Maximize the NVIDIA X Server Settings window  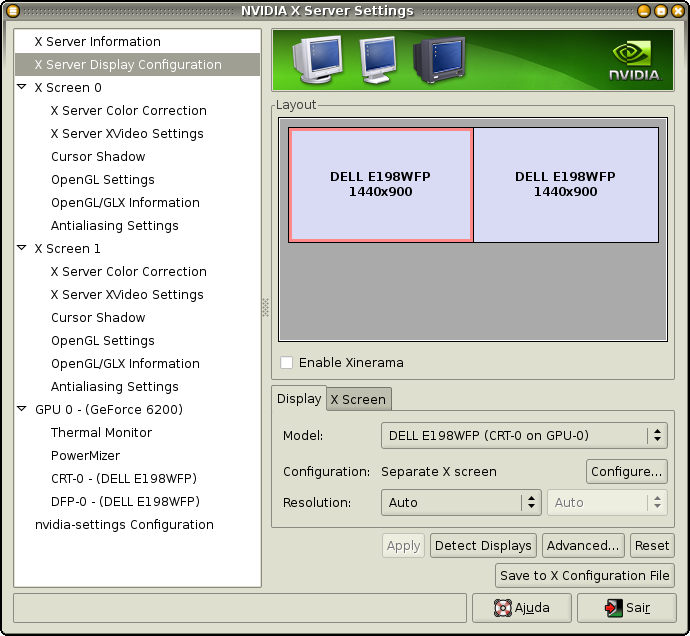click(661, 11)
